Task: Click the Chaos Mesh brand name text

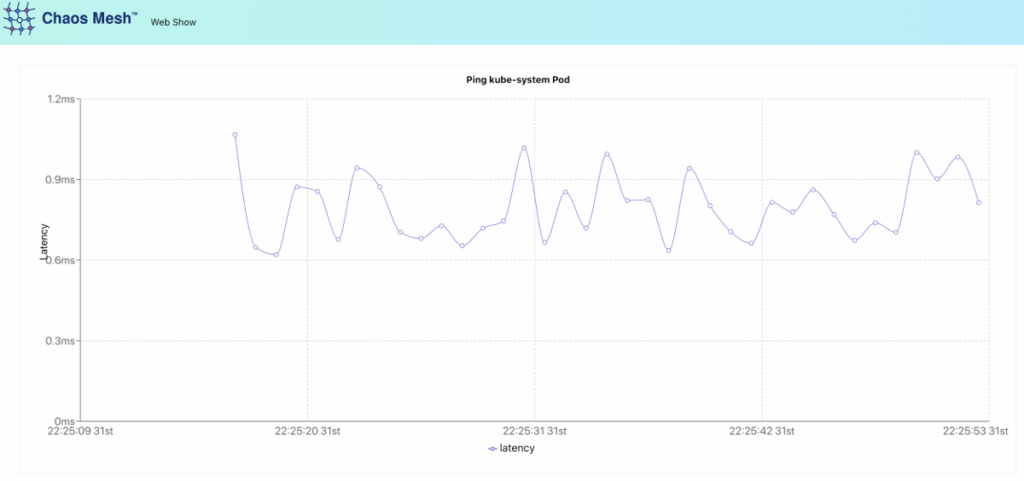Action: point(89,17)
